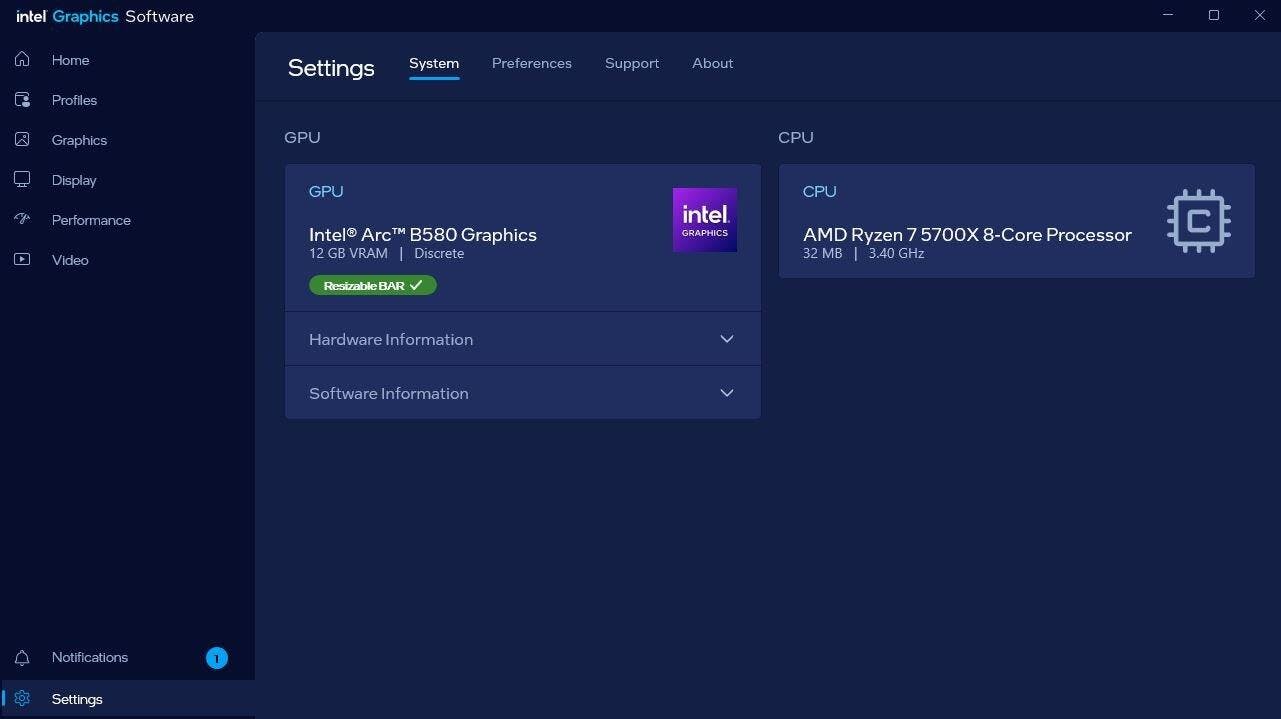Click the notification count badge

[217, 658]
